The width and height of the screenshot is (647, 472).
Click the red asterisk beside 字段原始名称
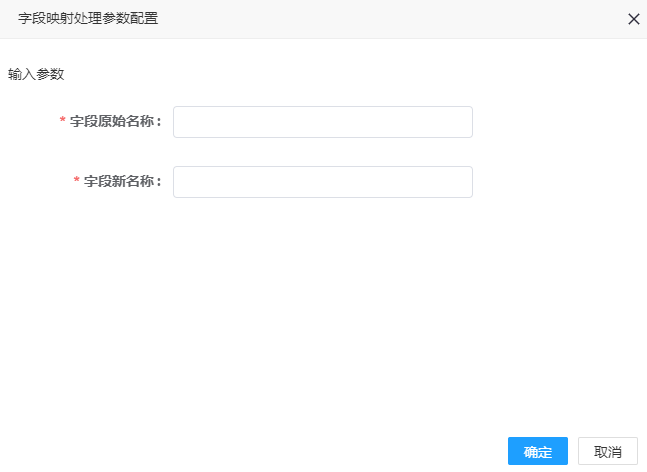point(63,120)
